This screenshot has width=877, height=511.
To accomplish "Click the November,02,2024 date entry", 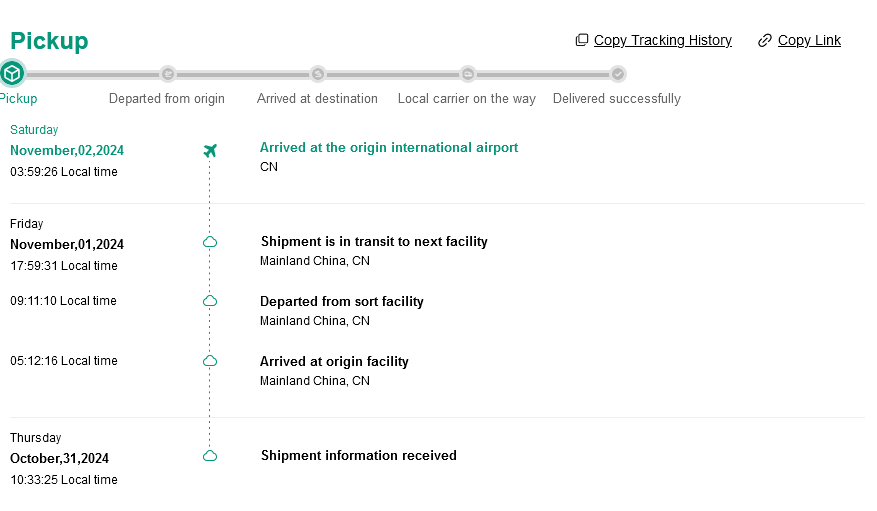I will [67, 151].
